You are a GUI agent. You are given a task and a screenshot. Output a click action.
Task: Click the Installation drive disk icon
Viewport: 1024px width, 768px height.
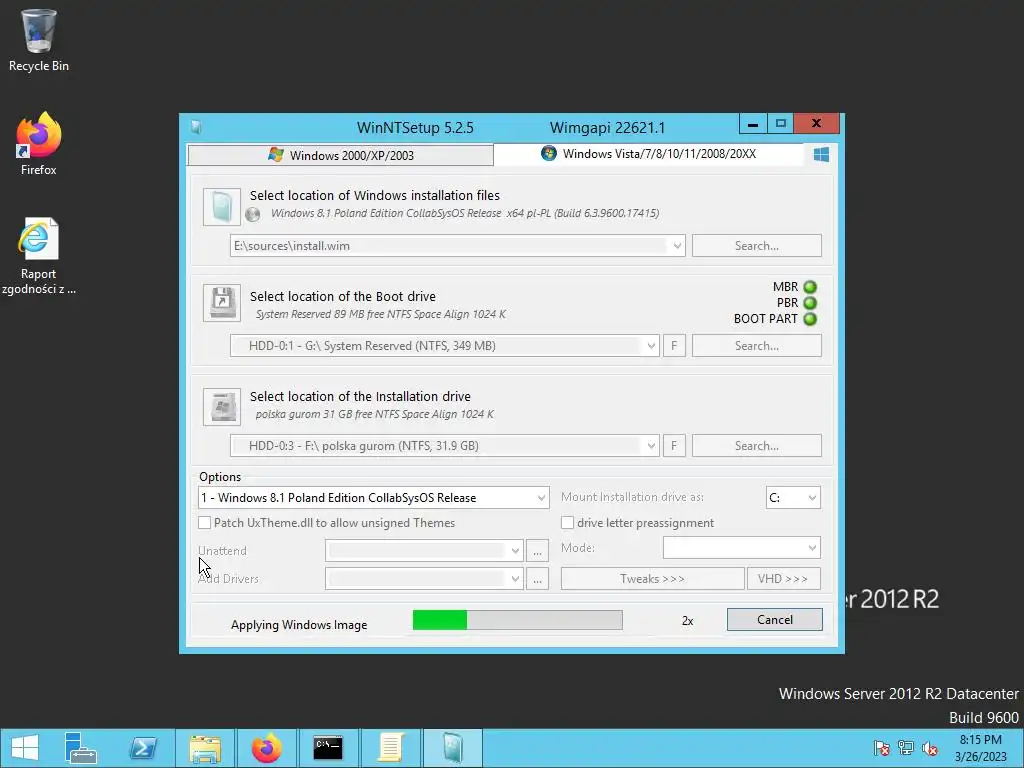coord(222,406)
